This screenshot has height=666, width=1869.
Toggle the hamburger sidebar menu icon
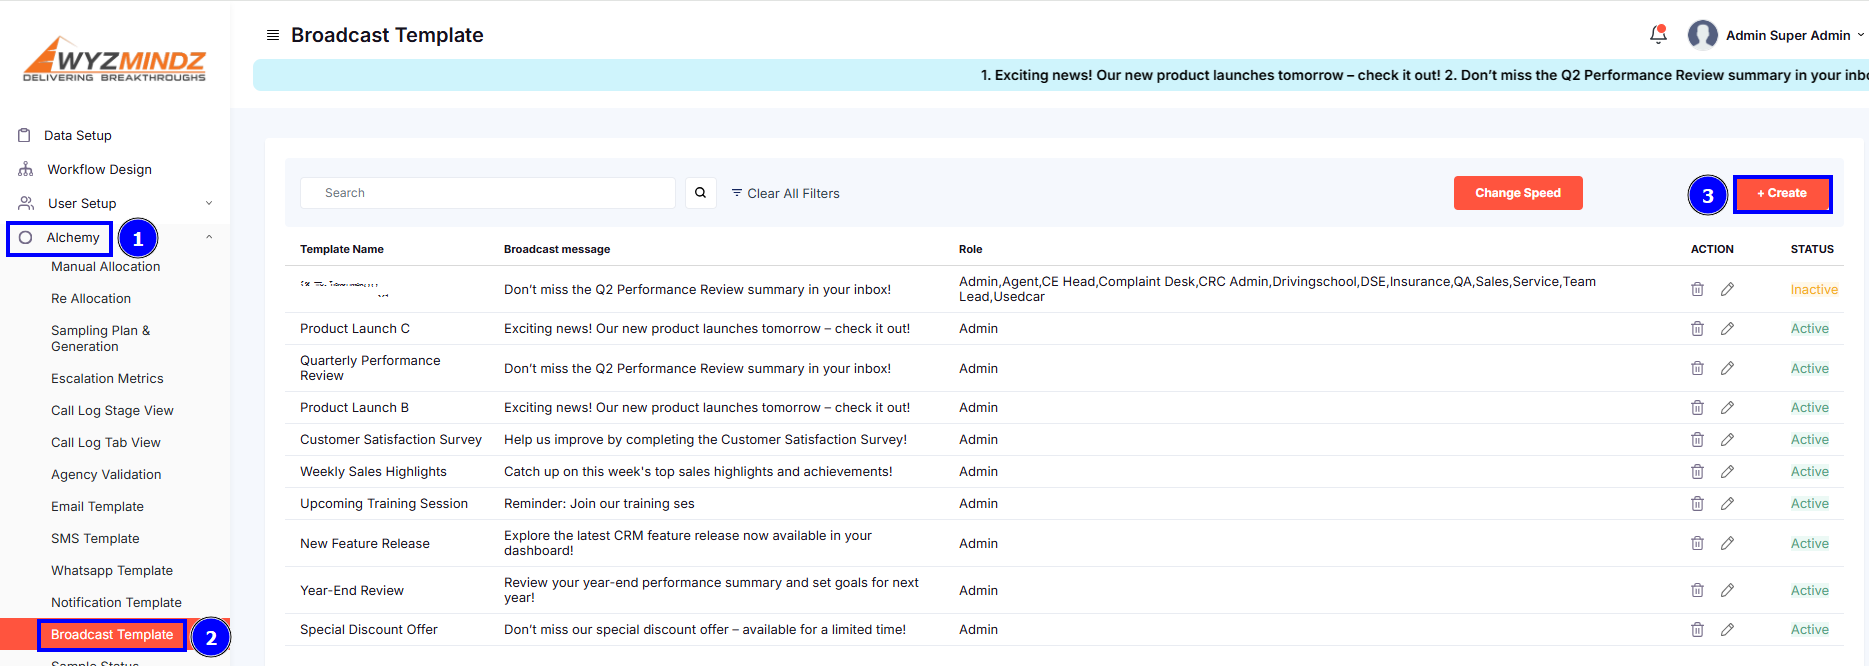(x=273, y=35)
